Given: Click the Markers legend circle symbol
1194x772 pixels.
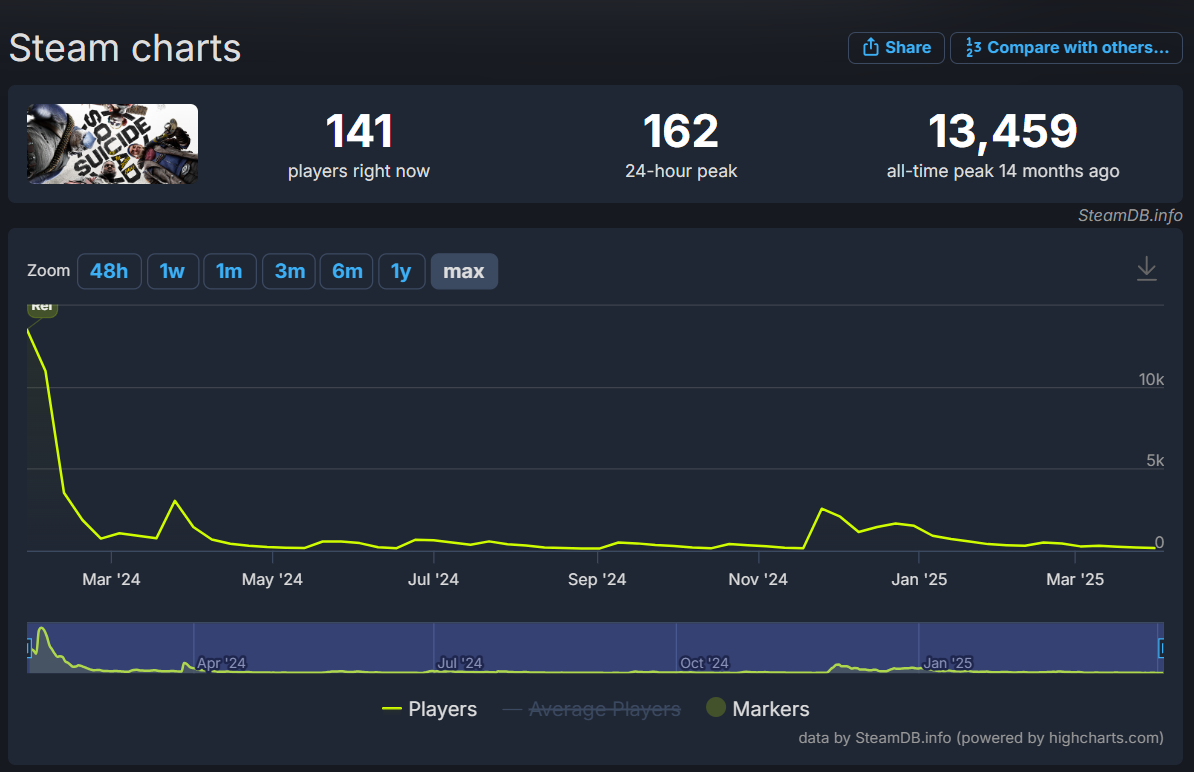Looking at the screenshot, I should pos(716,707).
